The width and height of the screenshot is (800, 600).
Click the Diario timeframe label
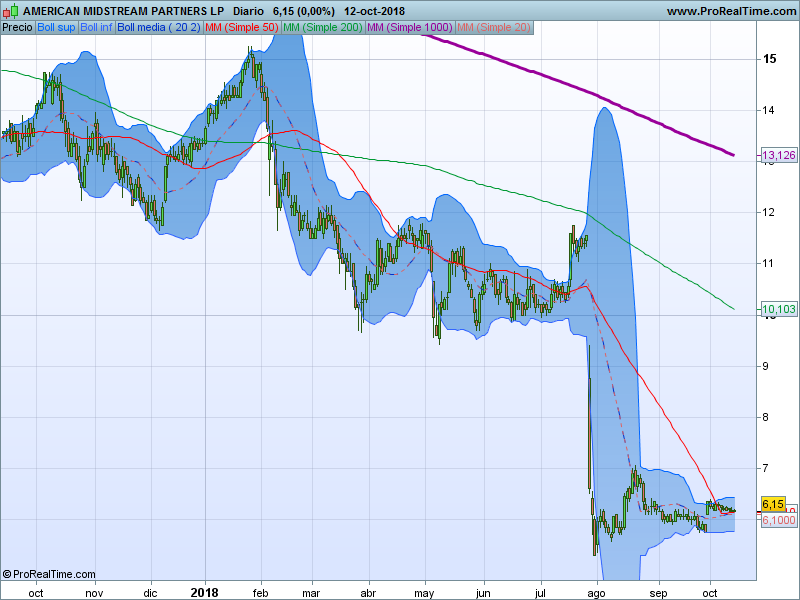coord(248,11)
